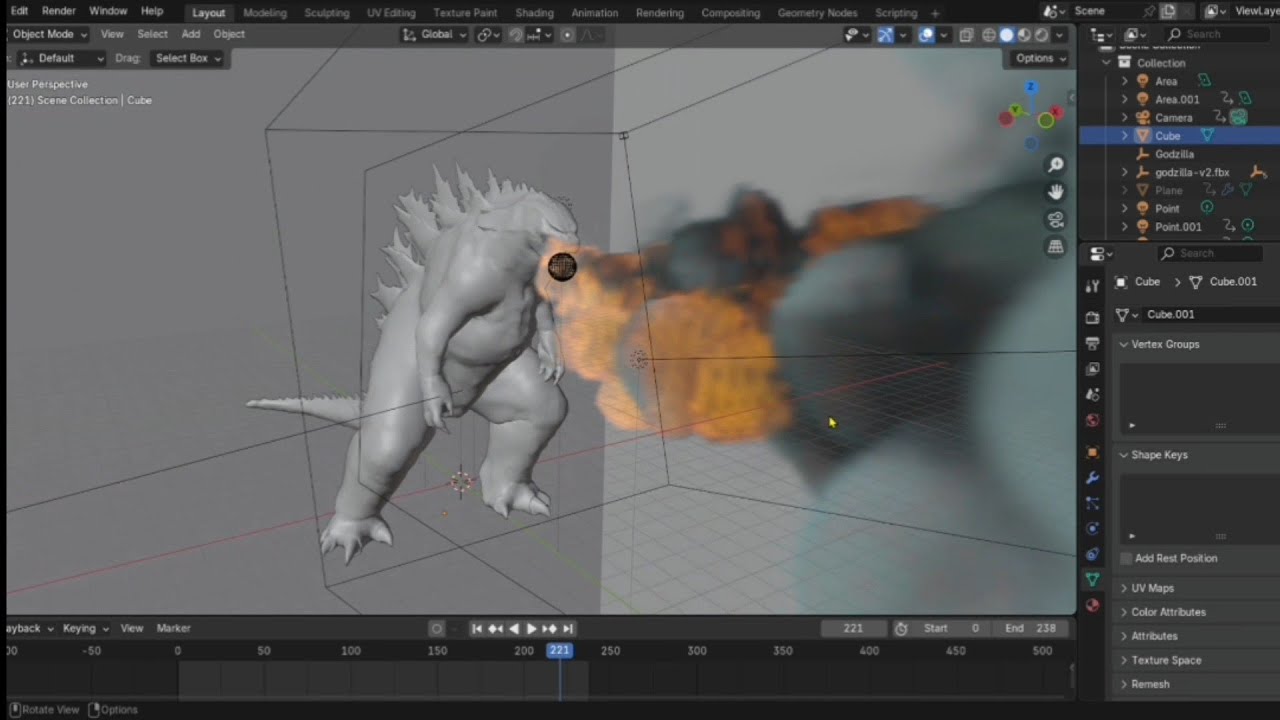Open Render menu

point(59,11)
